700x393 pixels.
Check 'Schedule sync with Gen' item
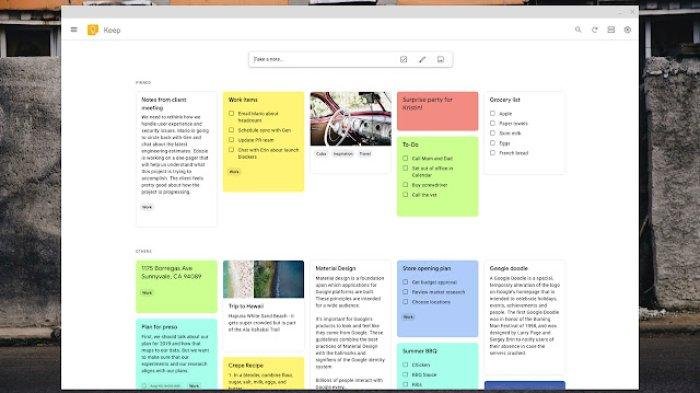coord(231,130)
